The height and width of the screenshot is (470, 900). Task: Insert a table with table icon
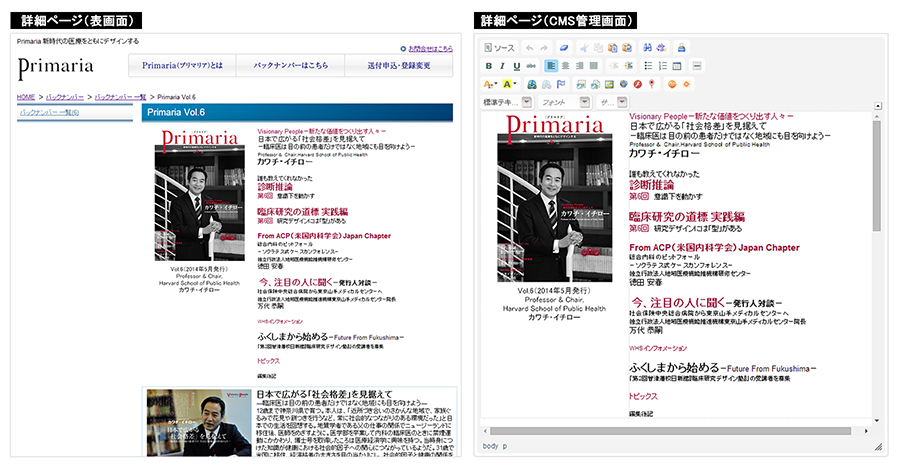coord(677,66)
